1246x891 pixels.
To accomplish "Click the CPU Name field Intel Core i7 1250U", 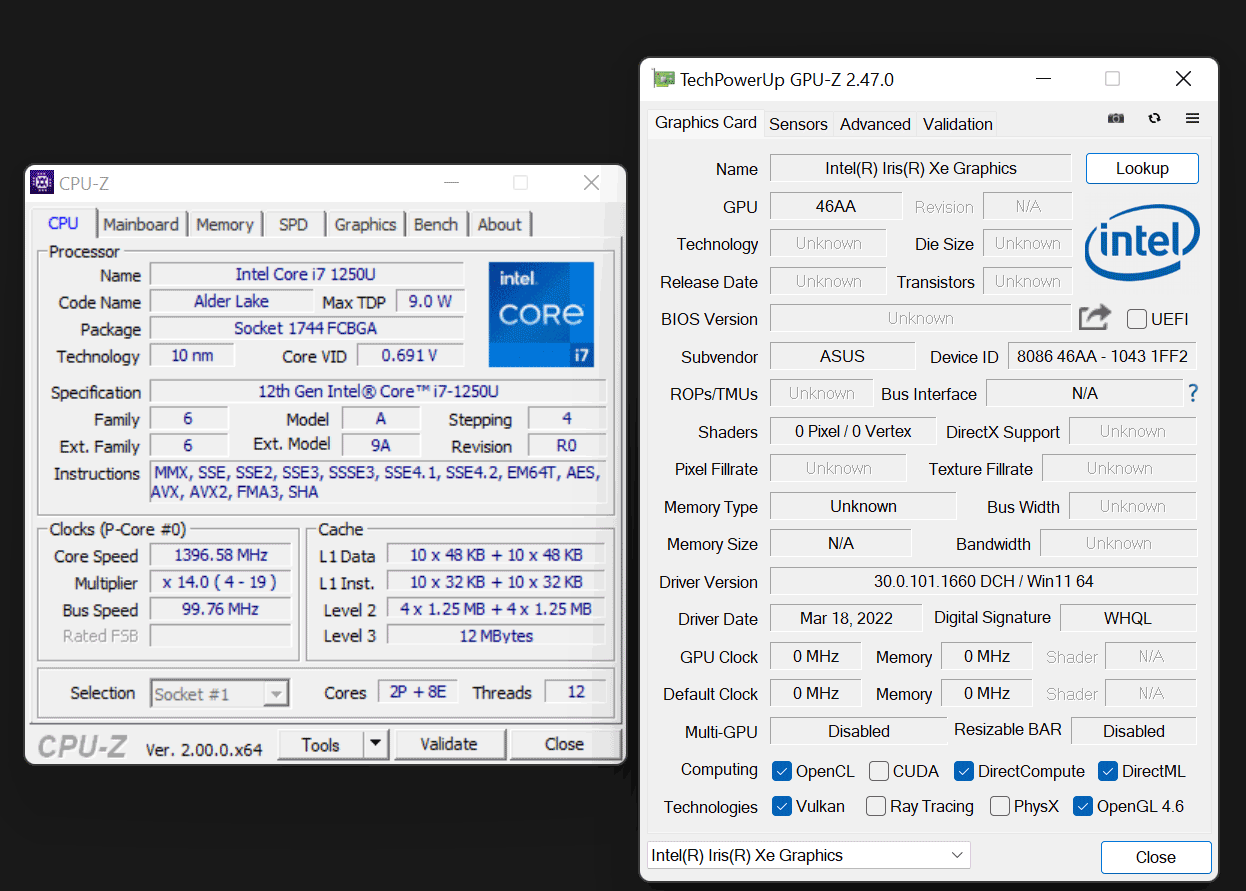I will (x=307, y=274).
